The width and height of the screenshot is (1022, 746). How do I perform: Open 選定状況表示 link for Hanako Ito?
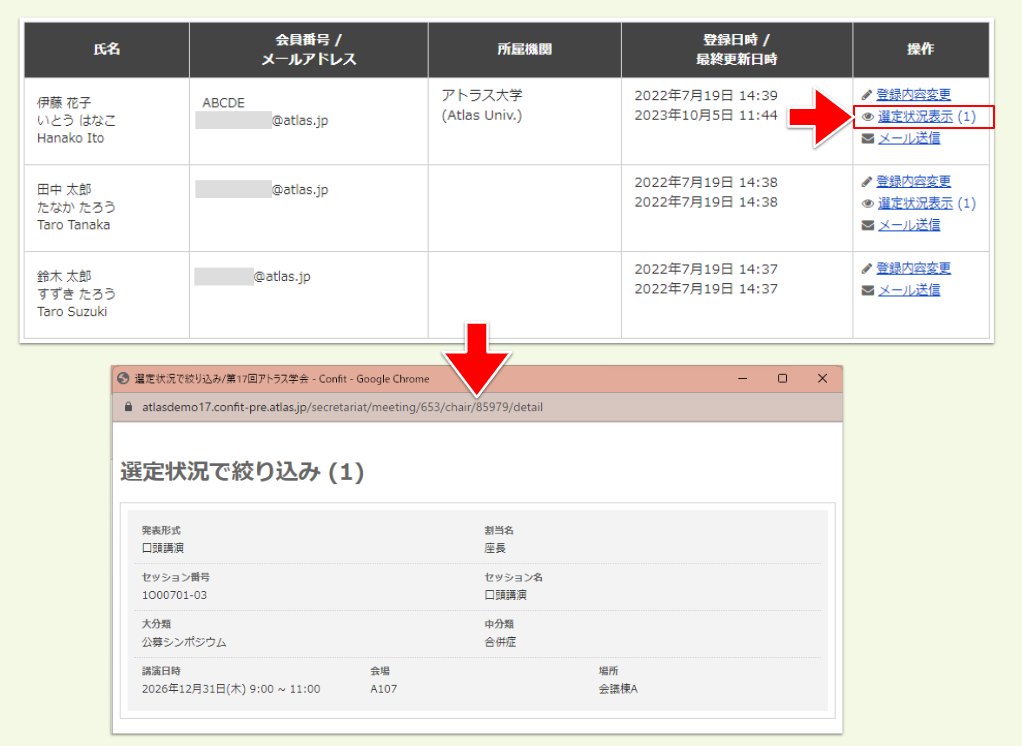click(x=915, y=117)
